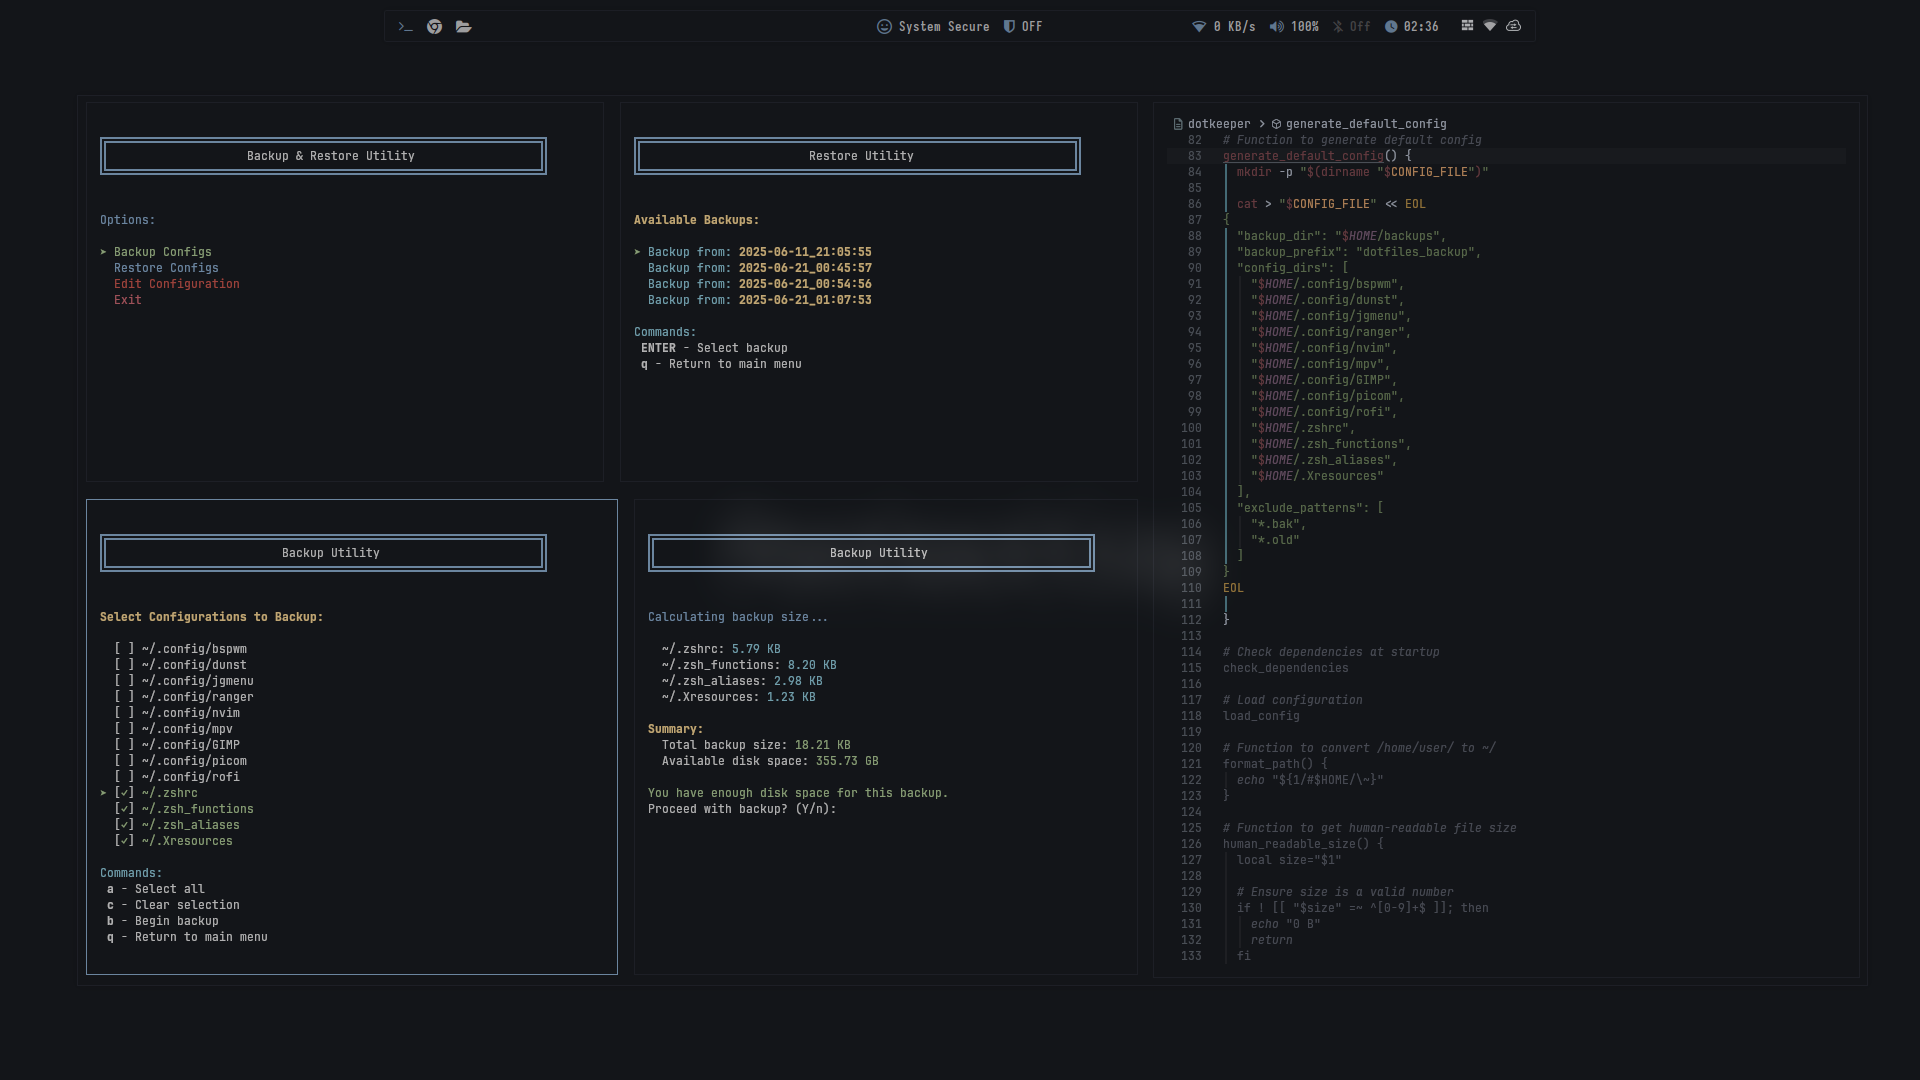The height and width of the screenshot is (1080, 1920).
Task: Click the grid layout tray icon
Action: [1467, 26]
